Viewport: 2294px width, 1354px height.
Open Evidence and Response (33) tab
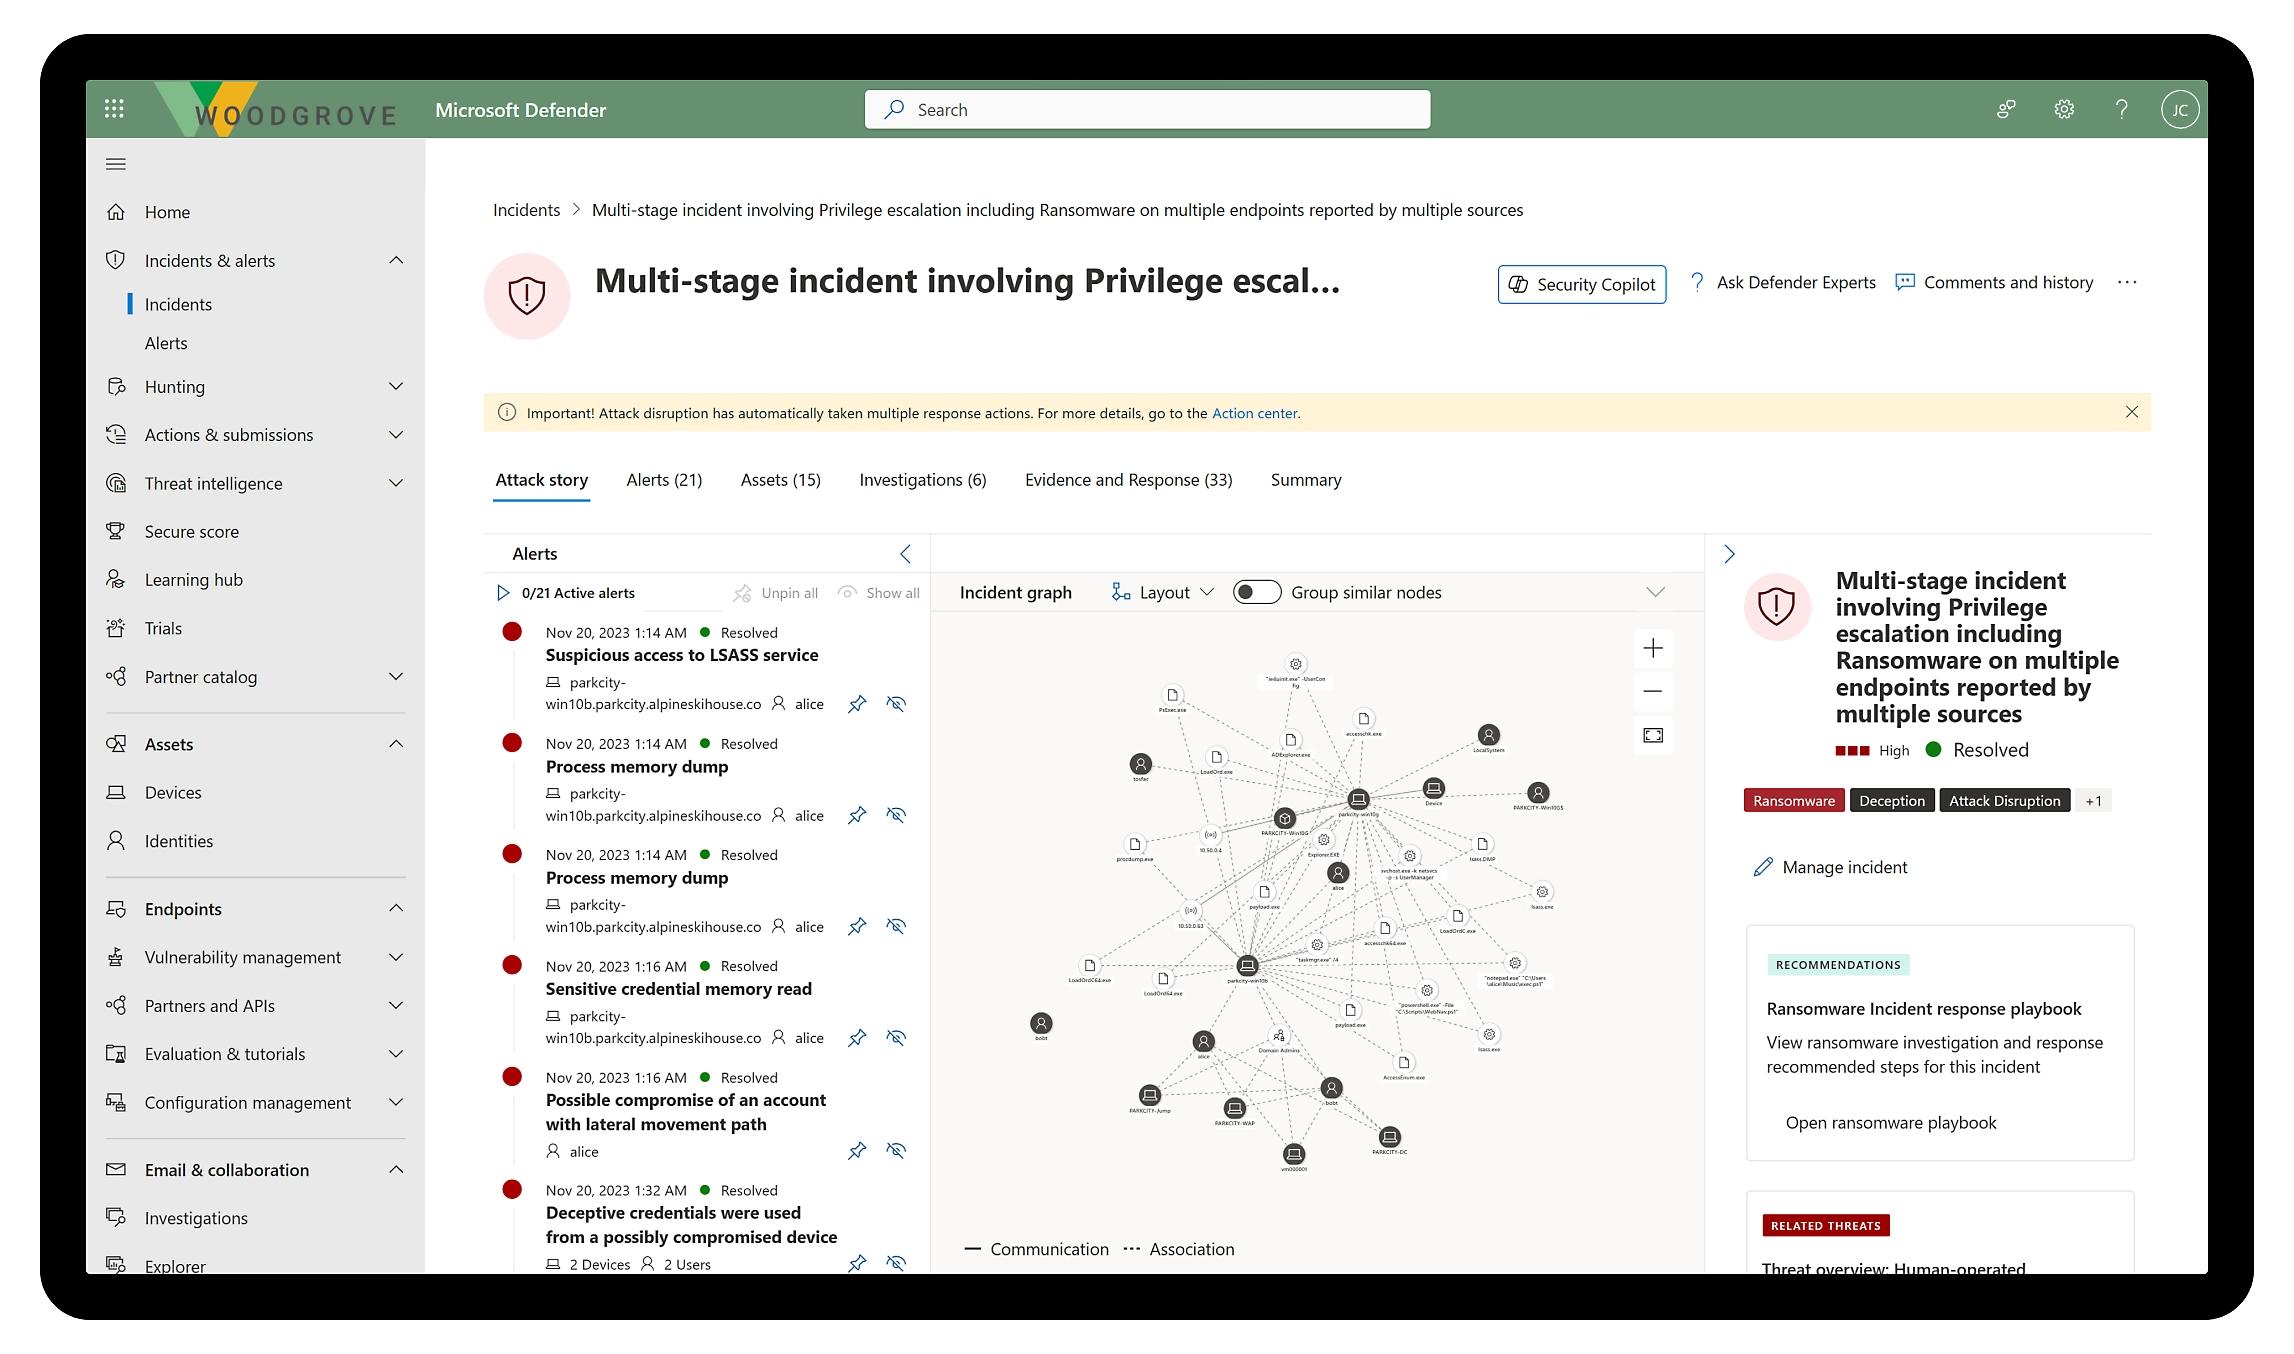[1128, 480]
